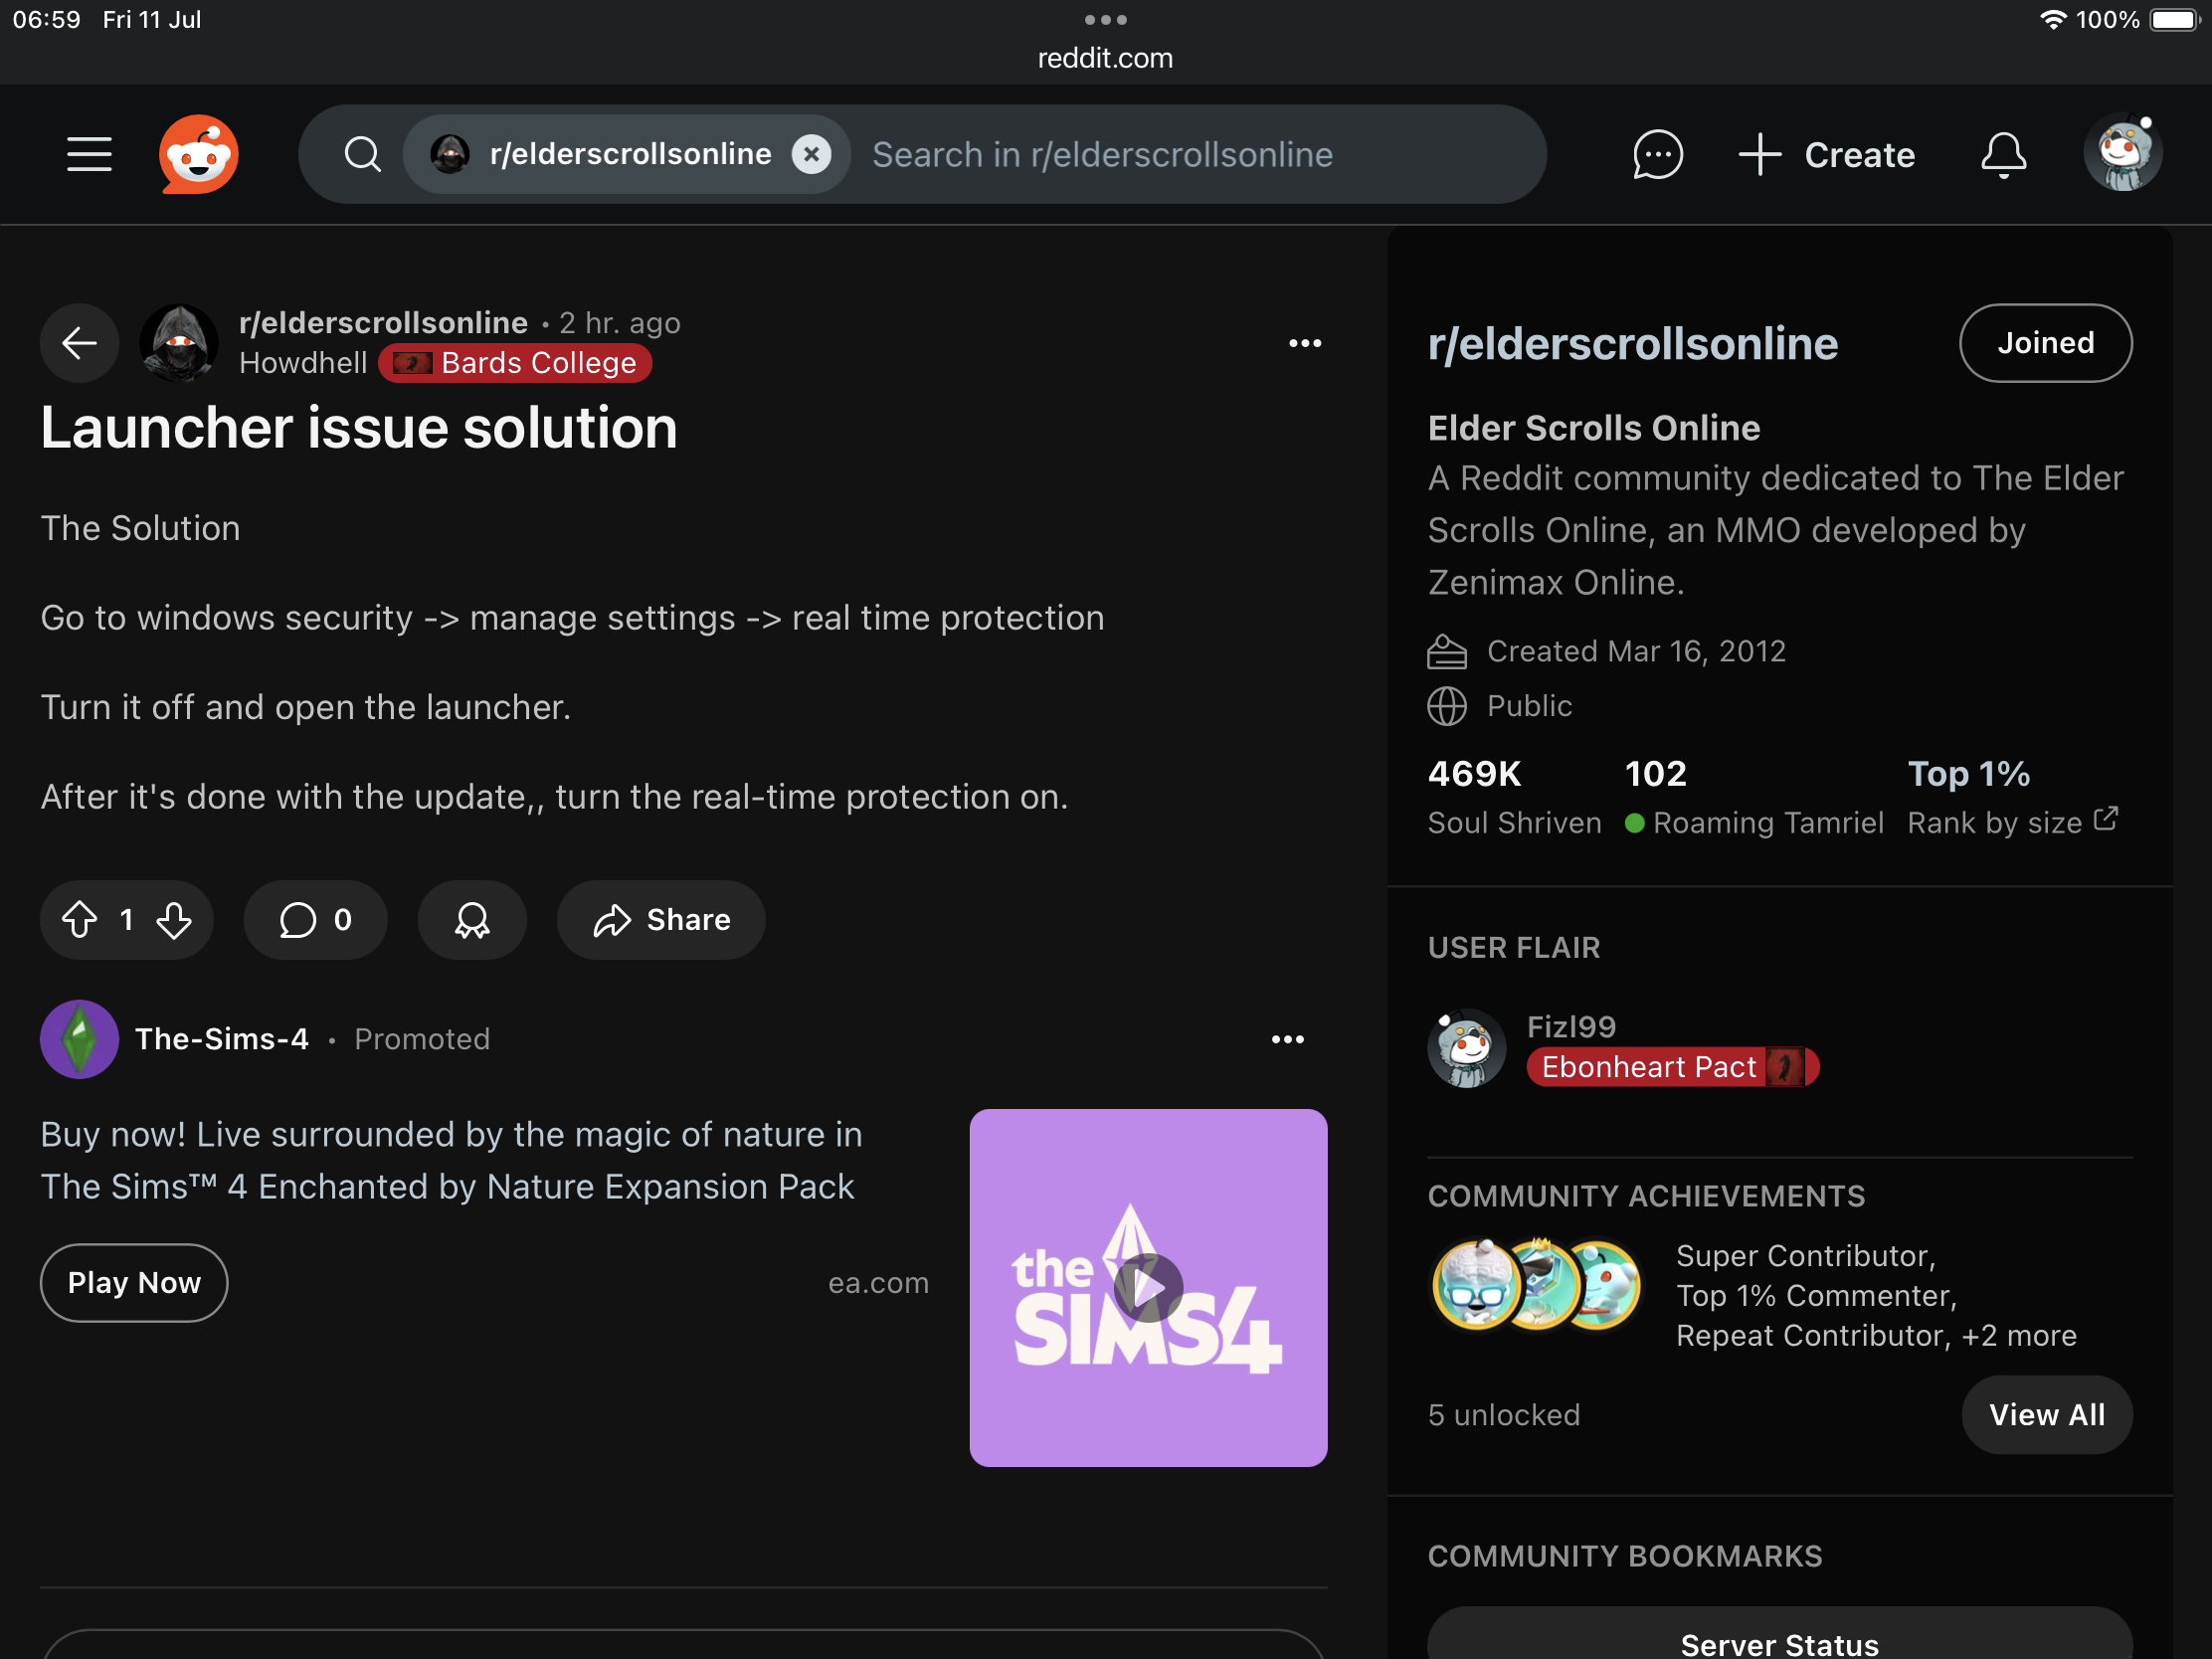Open the promoted ad's three-dot menu
This screenshot has width=2212, height=1659.
(x=1288, y=1039)
